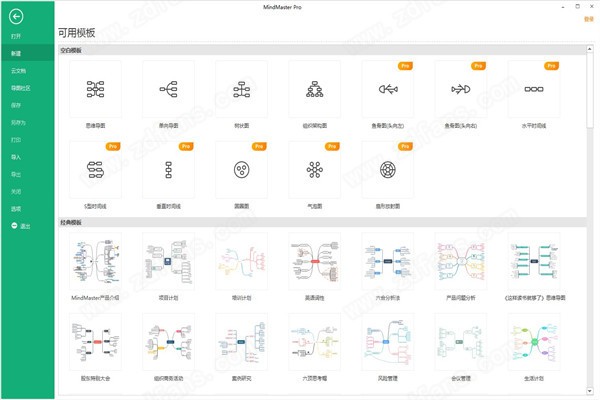600x400 pixels.
Task: Pick the 组织架构图 org chart template
Action: tap(315, 89)
